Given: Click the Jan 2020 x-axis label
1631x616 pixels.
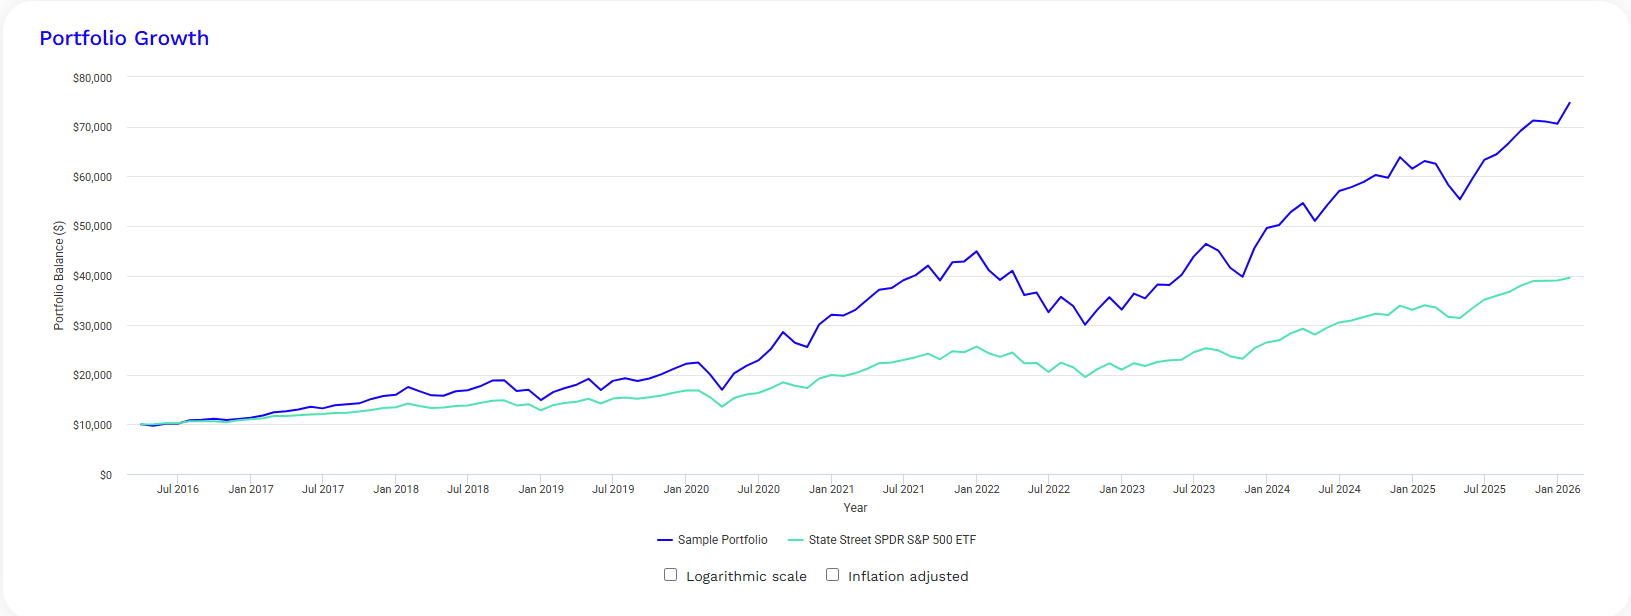Looking at the screenshot, I should pyautogui.click(x=686, y=489).
